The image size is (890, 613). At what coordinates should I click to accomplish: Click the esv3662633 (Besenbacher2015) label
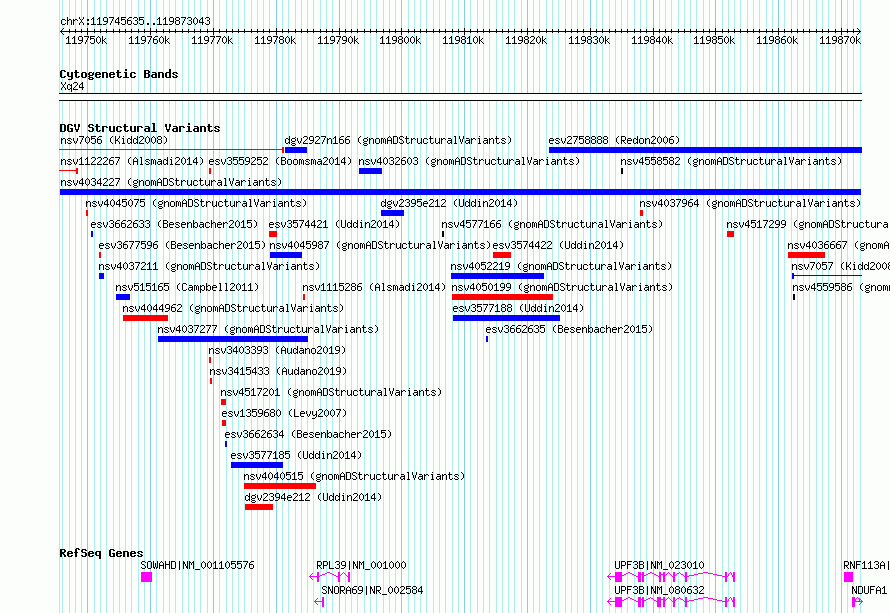174,224
